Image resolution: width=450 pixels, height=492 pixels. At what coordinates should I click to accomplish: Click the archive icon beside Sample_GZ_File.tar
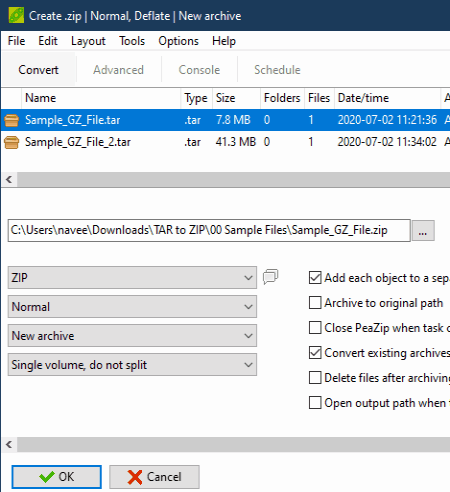(x=11, y=120)
